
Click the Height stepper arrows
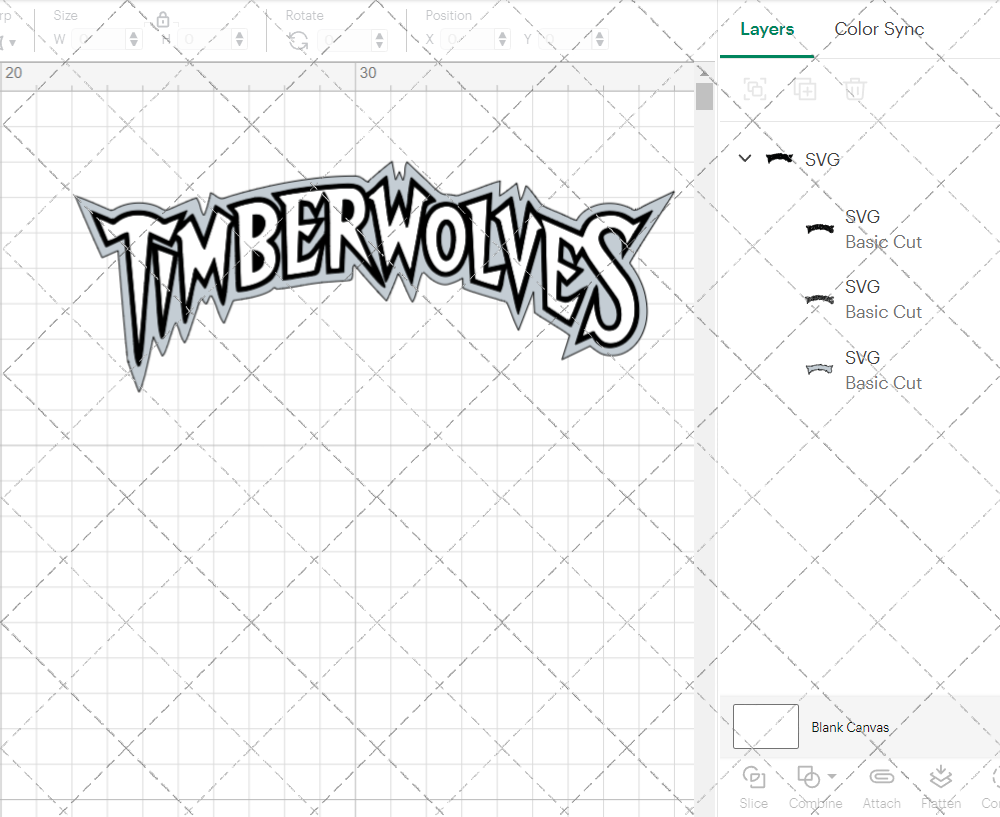(x=239, y=40)
